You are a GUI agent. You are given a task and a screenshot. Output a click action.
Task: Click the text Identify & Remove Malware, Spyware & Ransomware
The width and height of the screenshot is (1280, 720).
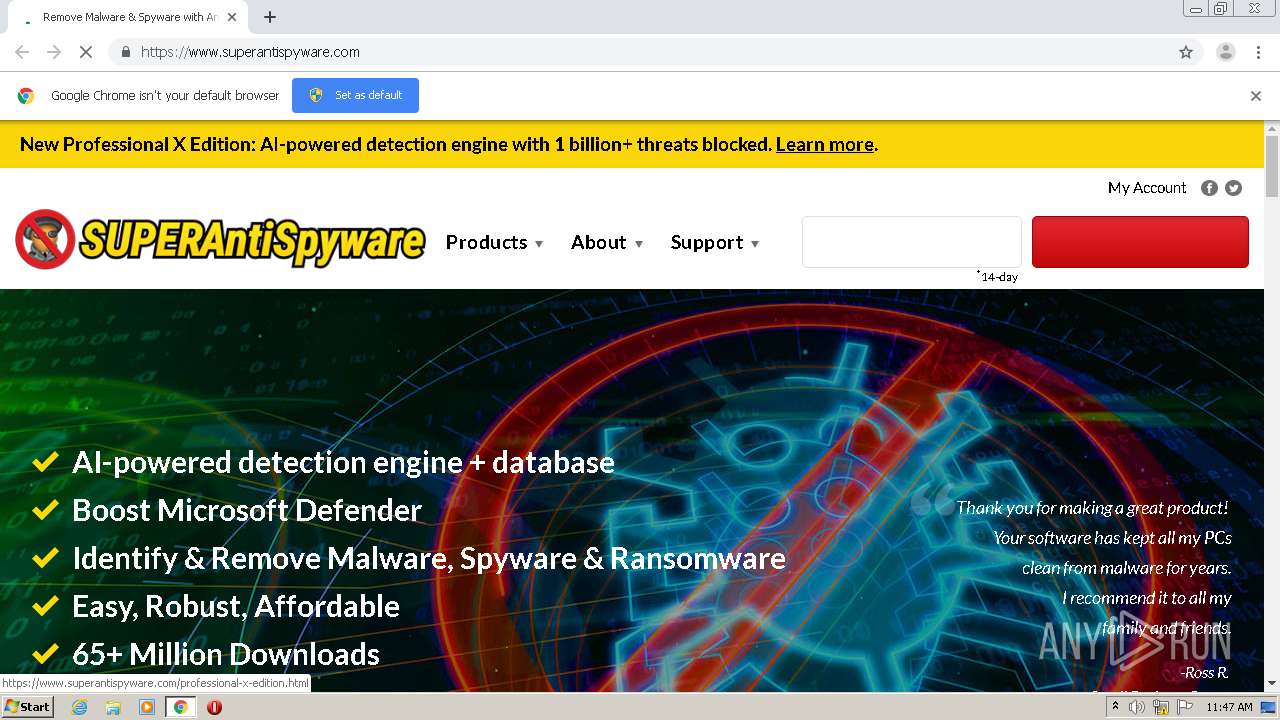(x=429, y=558)
